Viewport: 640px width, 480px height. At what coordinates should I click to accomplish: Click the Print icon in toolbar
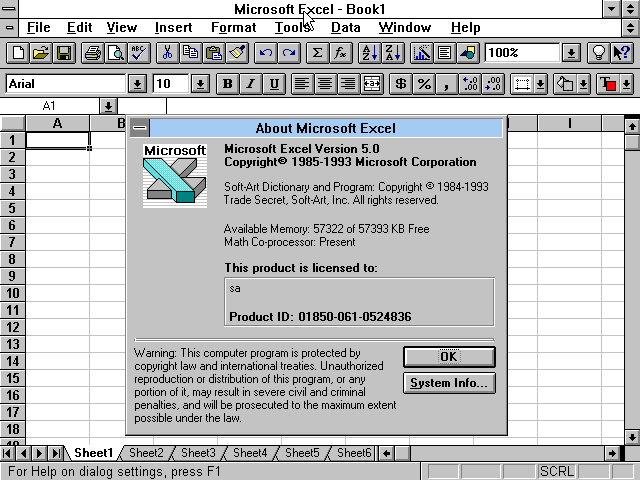(92, 53)
